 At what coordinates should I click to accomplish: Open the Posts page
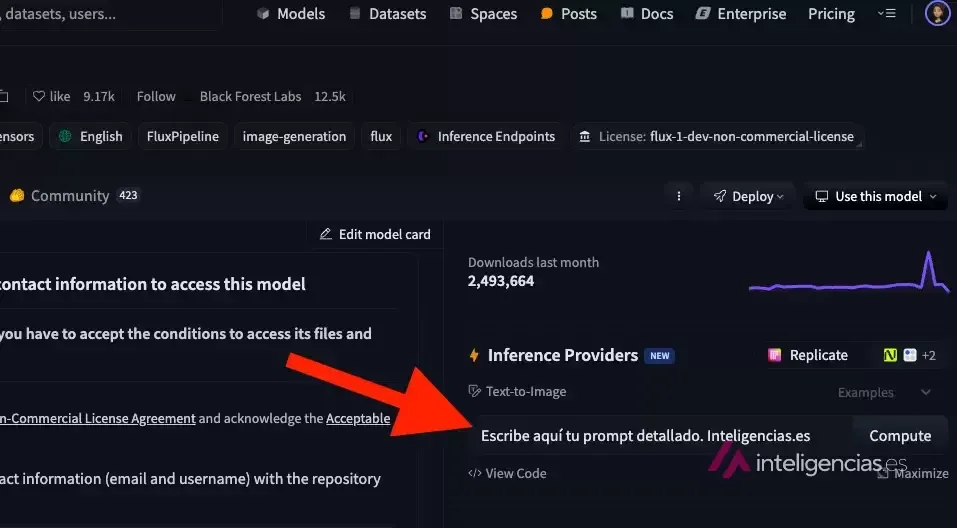(x=568, y=13)
